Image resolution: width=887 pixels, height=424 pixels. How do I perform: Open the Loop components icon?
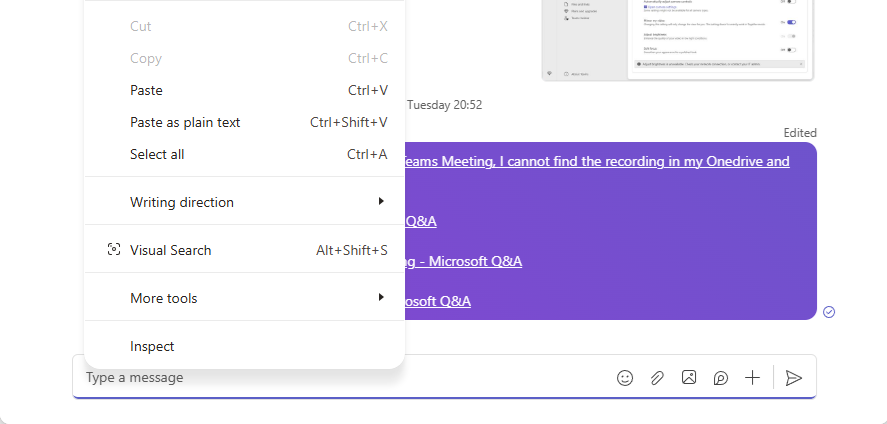720,378
